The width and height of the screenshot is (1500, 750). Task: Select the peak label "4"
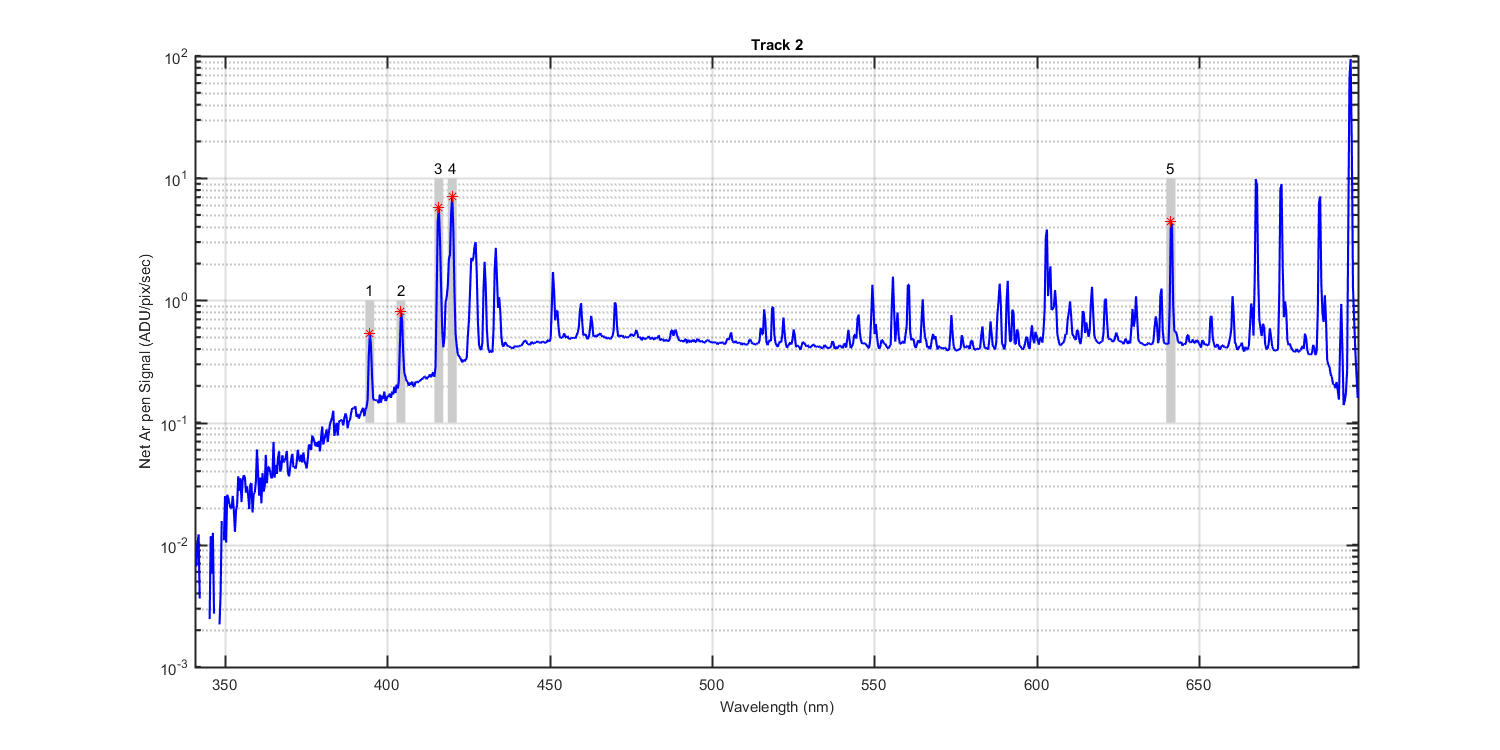(x=452, y=168)
